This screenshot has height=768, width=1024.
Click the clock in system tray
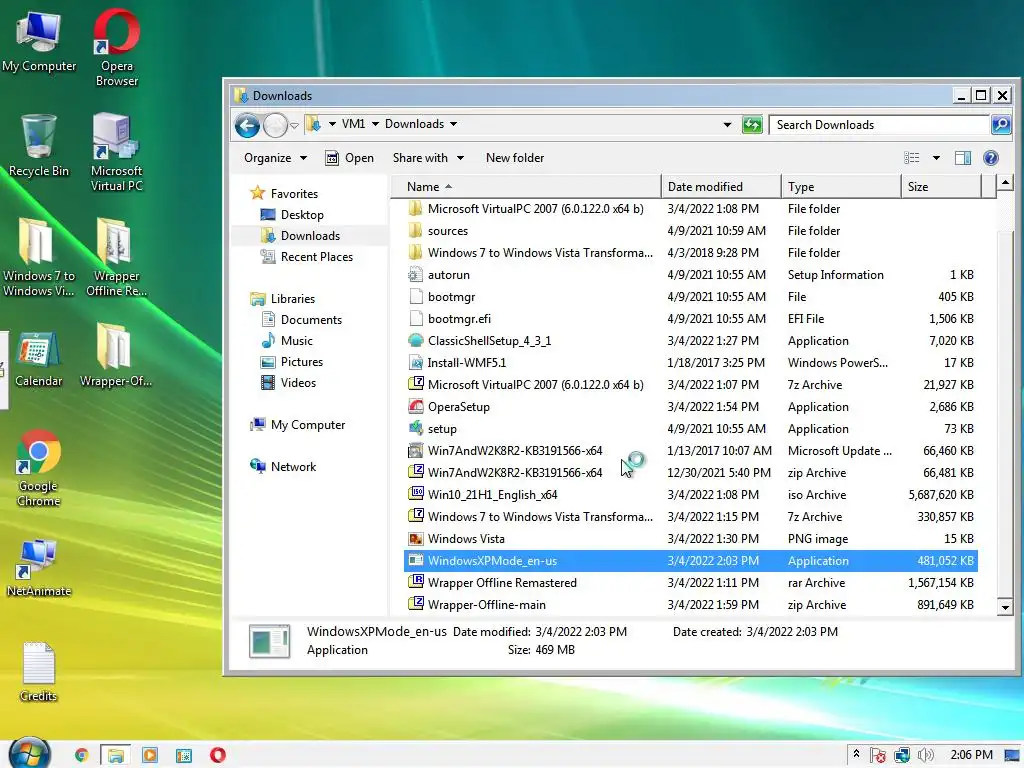[x=971, y=755]
